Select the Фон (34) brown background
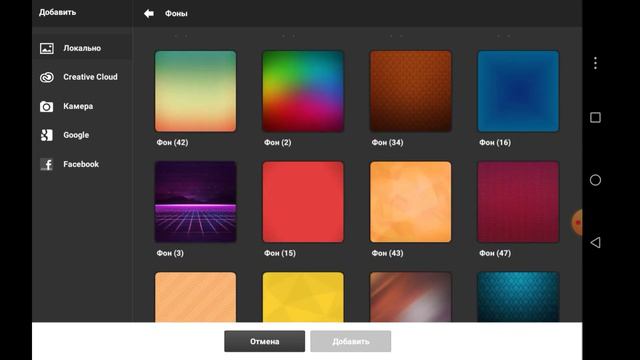This screenshot has height=360, width=640. 411,91
